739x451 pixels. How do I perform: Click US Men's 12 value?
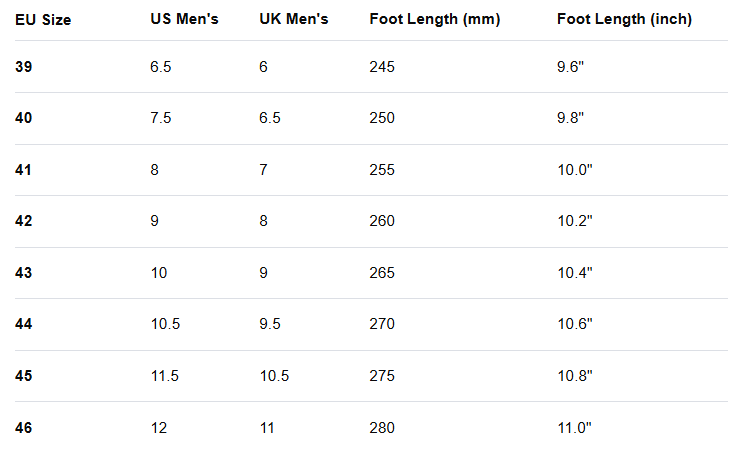159,428
